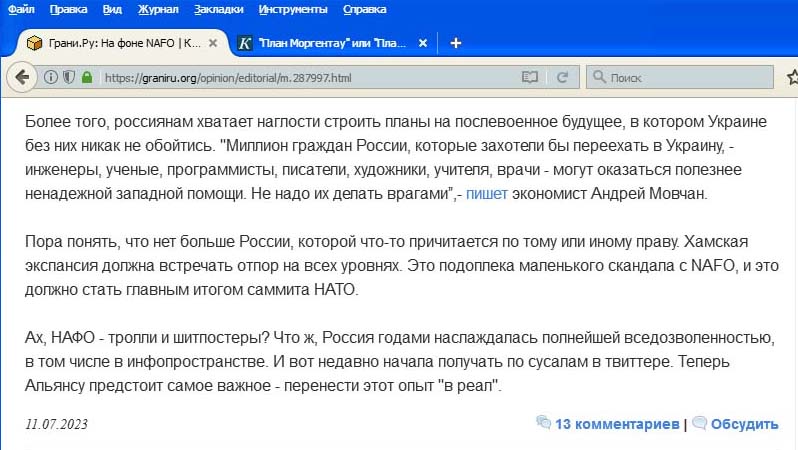Viewport: 798px width, 450px height.
Task: Close the Грани.Ру tab
Action: [x=213, y=43]
